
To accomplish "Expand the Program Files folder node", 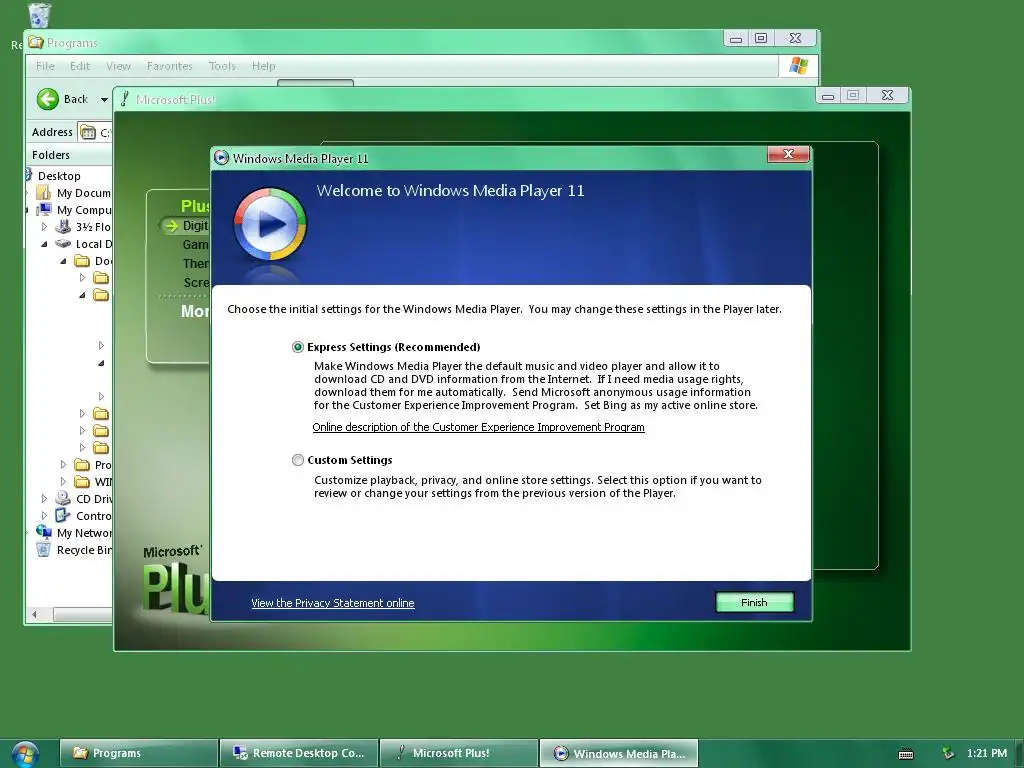I will point(63,464).
